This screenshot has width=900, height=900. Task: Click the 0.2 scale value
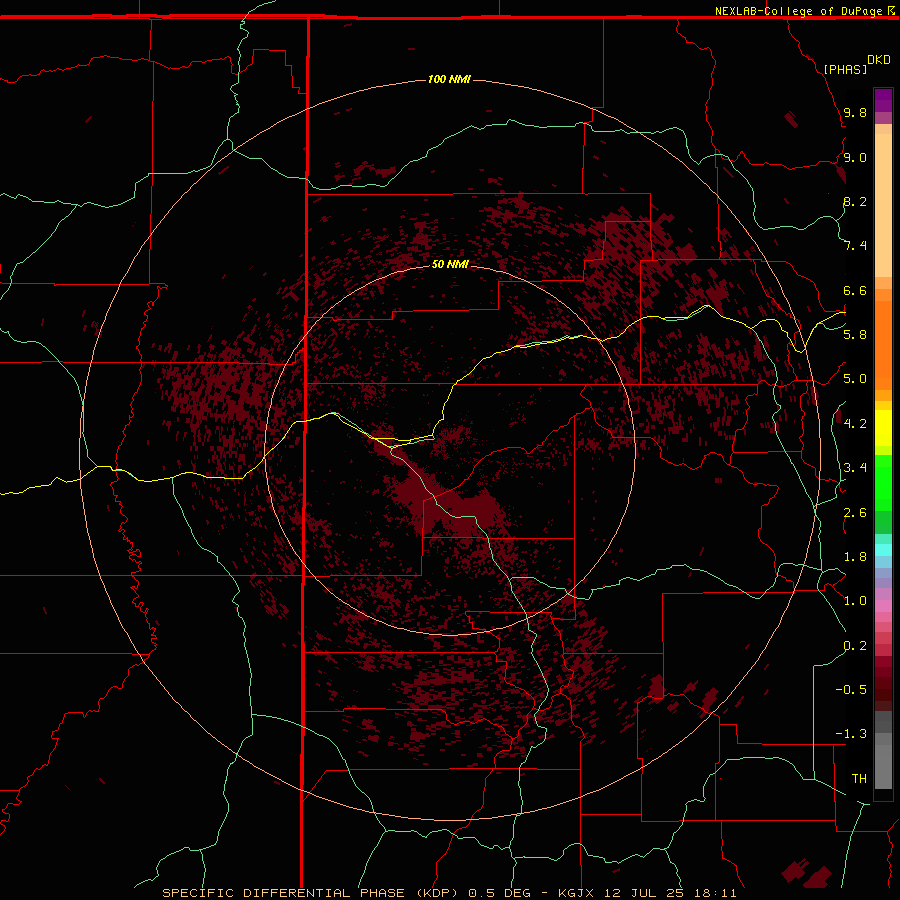[x=855, y=646]
